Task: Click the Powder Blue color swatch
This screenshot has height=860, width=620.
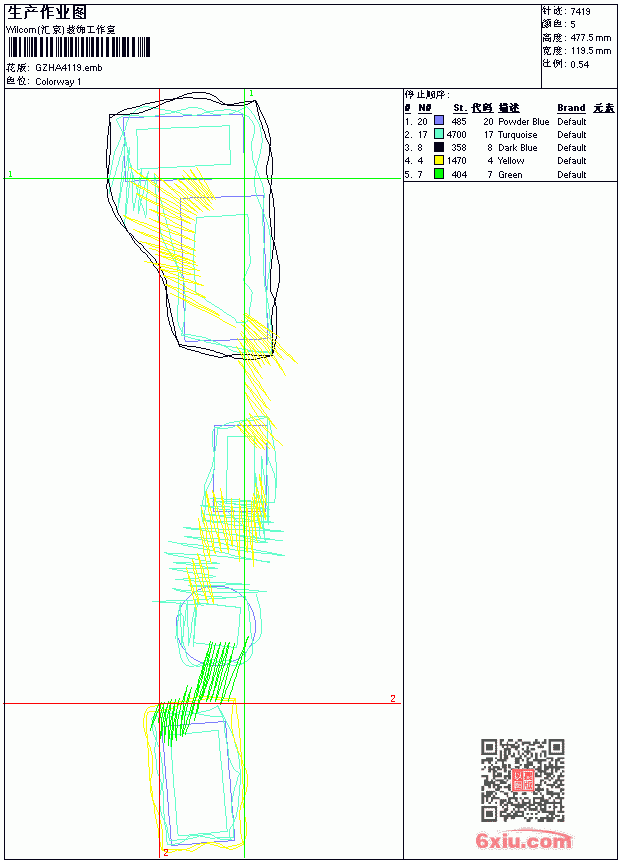Action: pyautogui.click(x=439, y=121)
